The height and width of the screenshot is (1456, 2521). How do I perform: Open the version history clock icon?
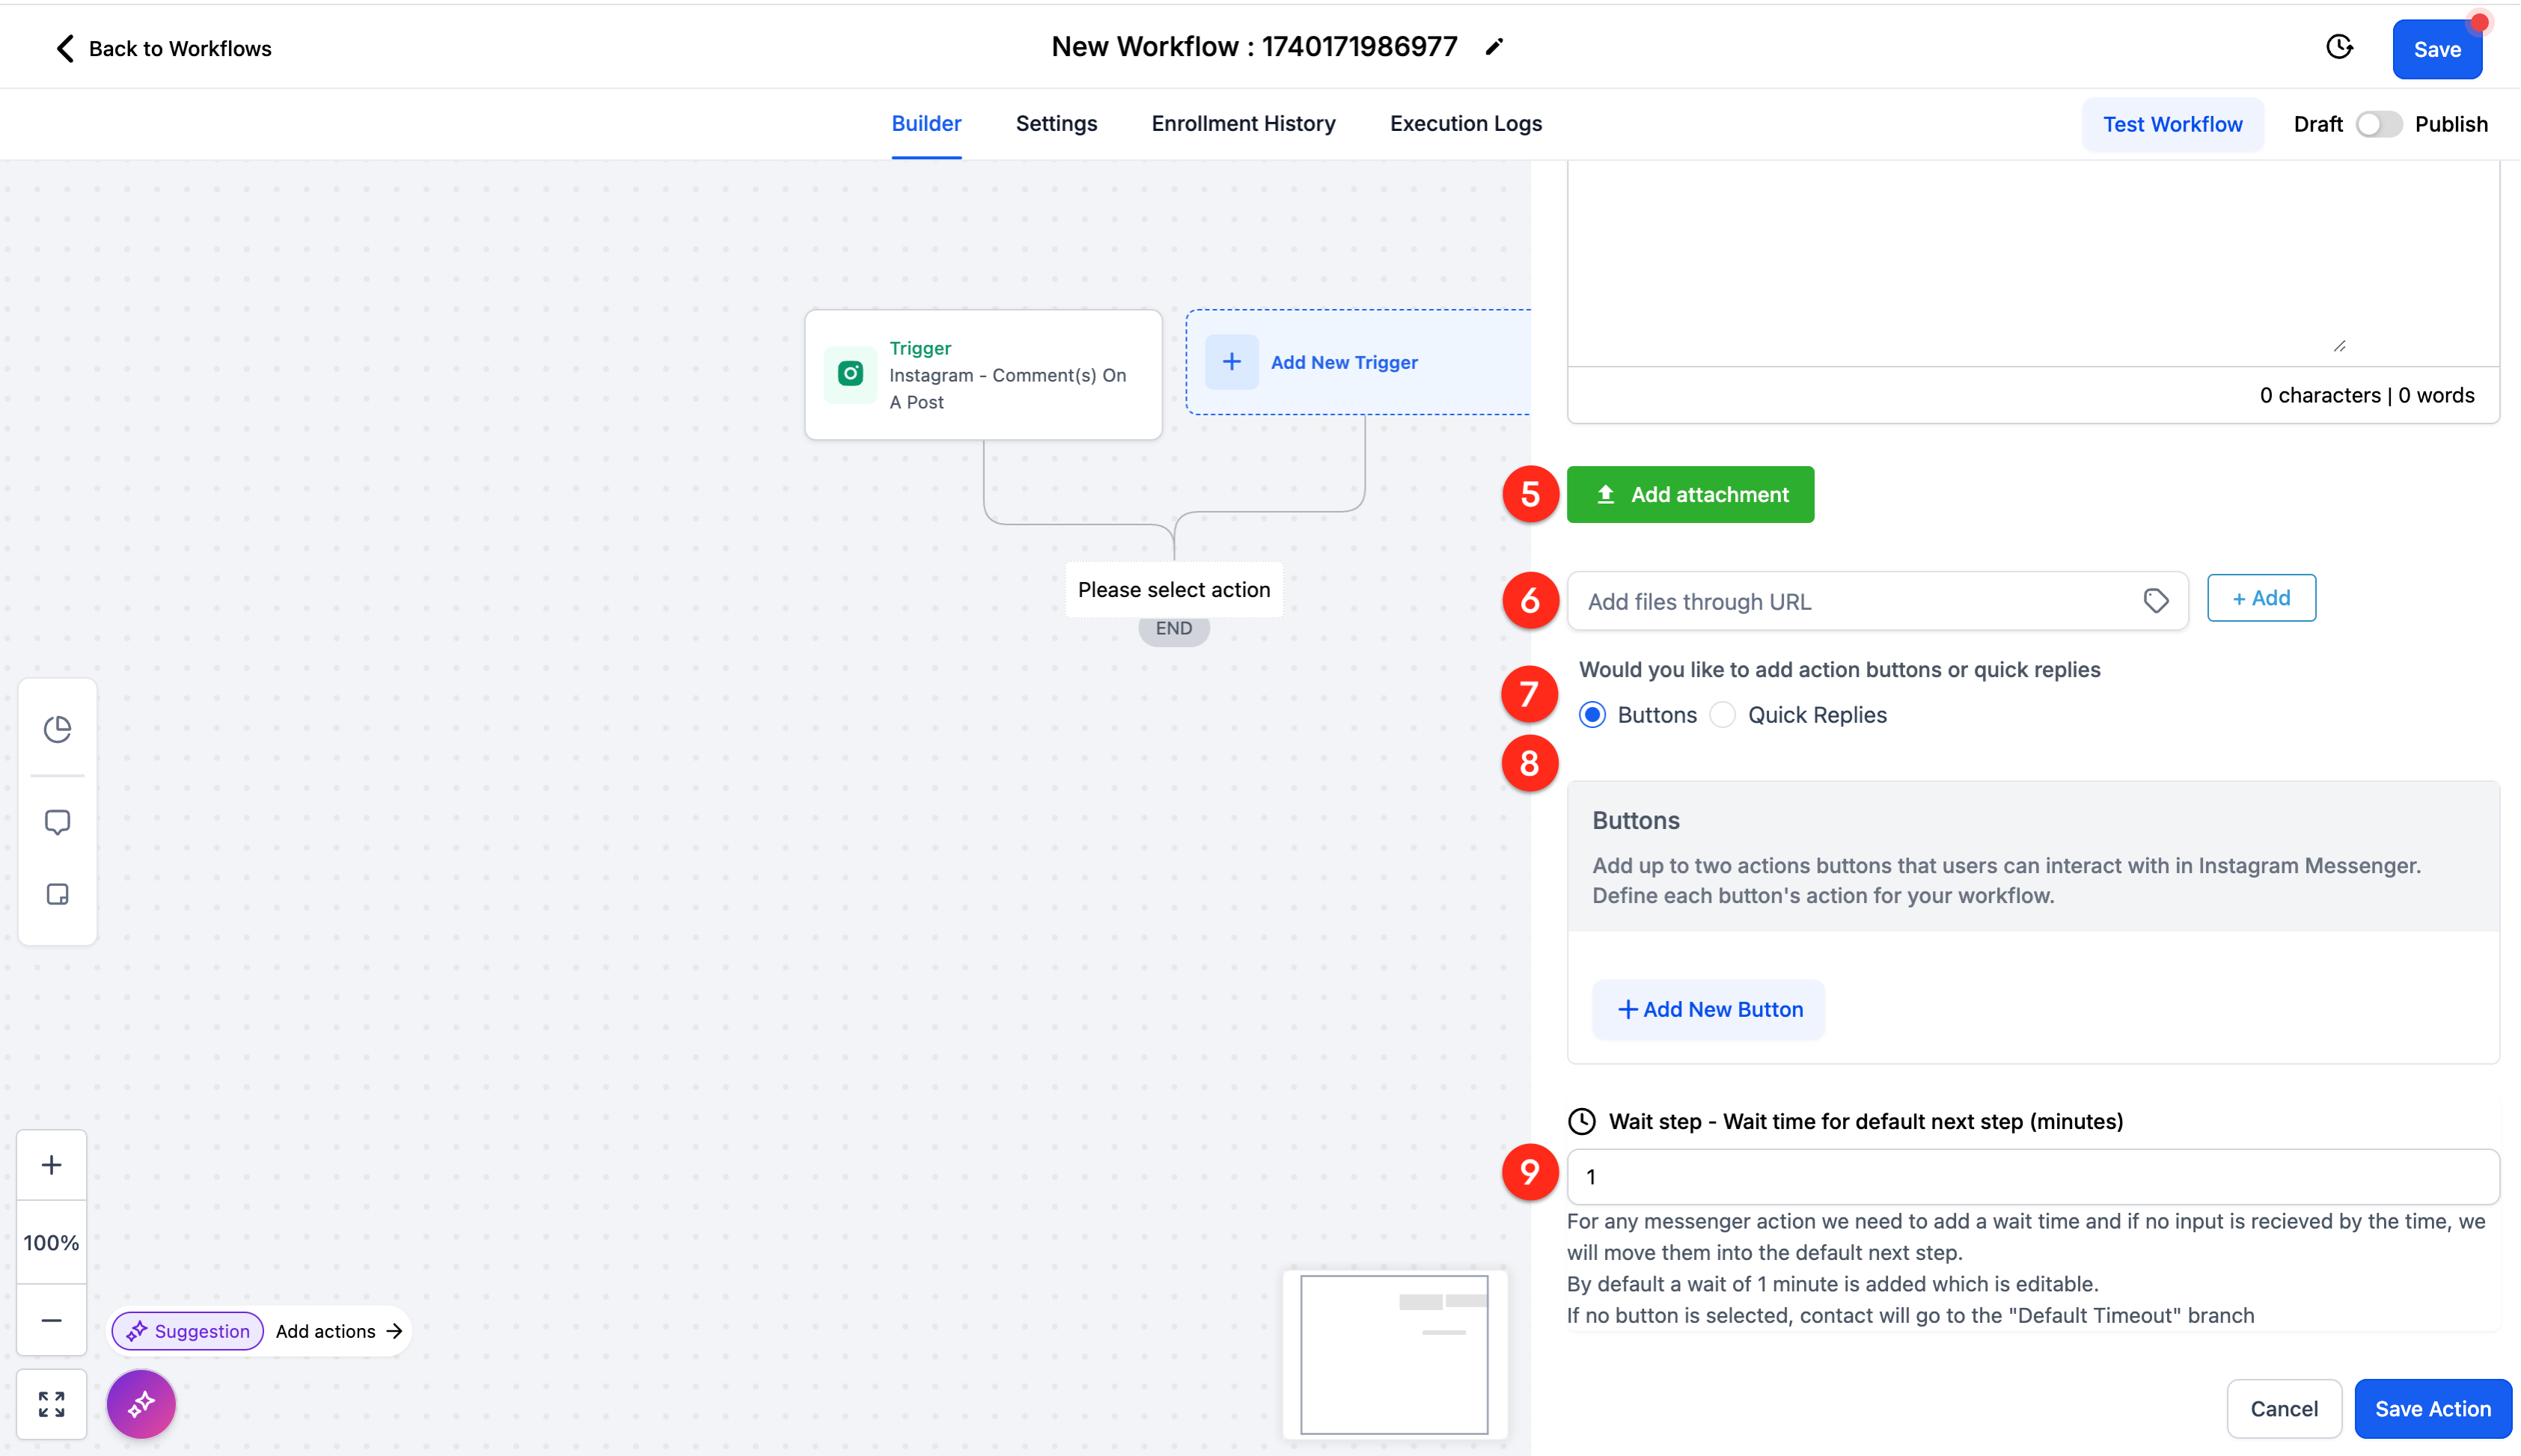2339,47
